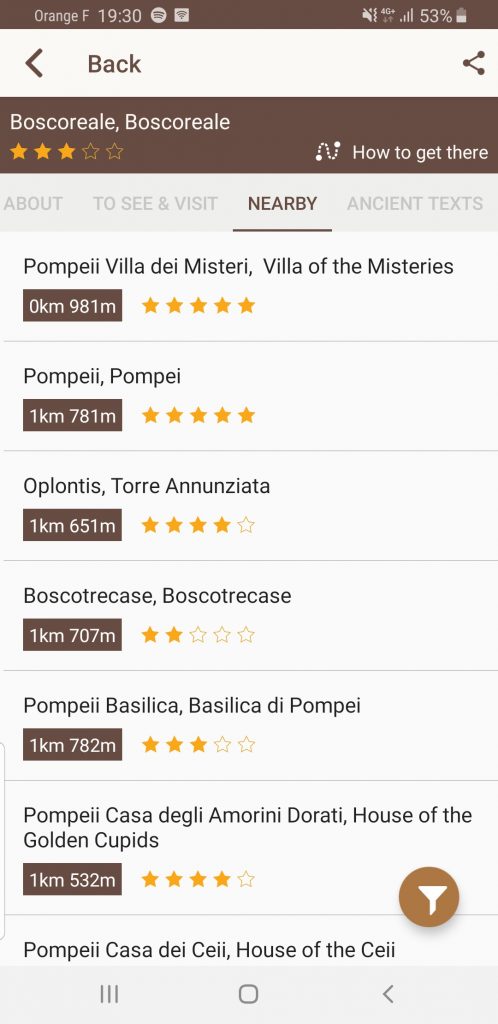Open House of the Golden Cupids entry
The height and width of the screenshot is (1024, 498).
(x=249, y=847)
